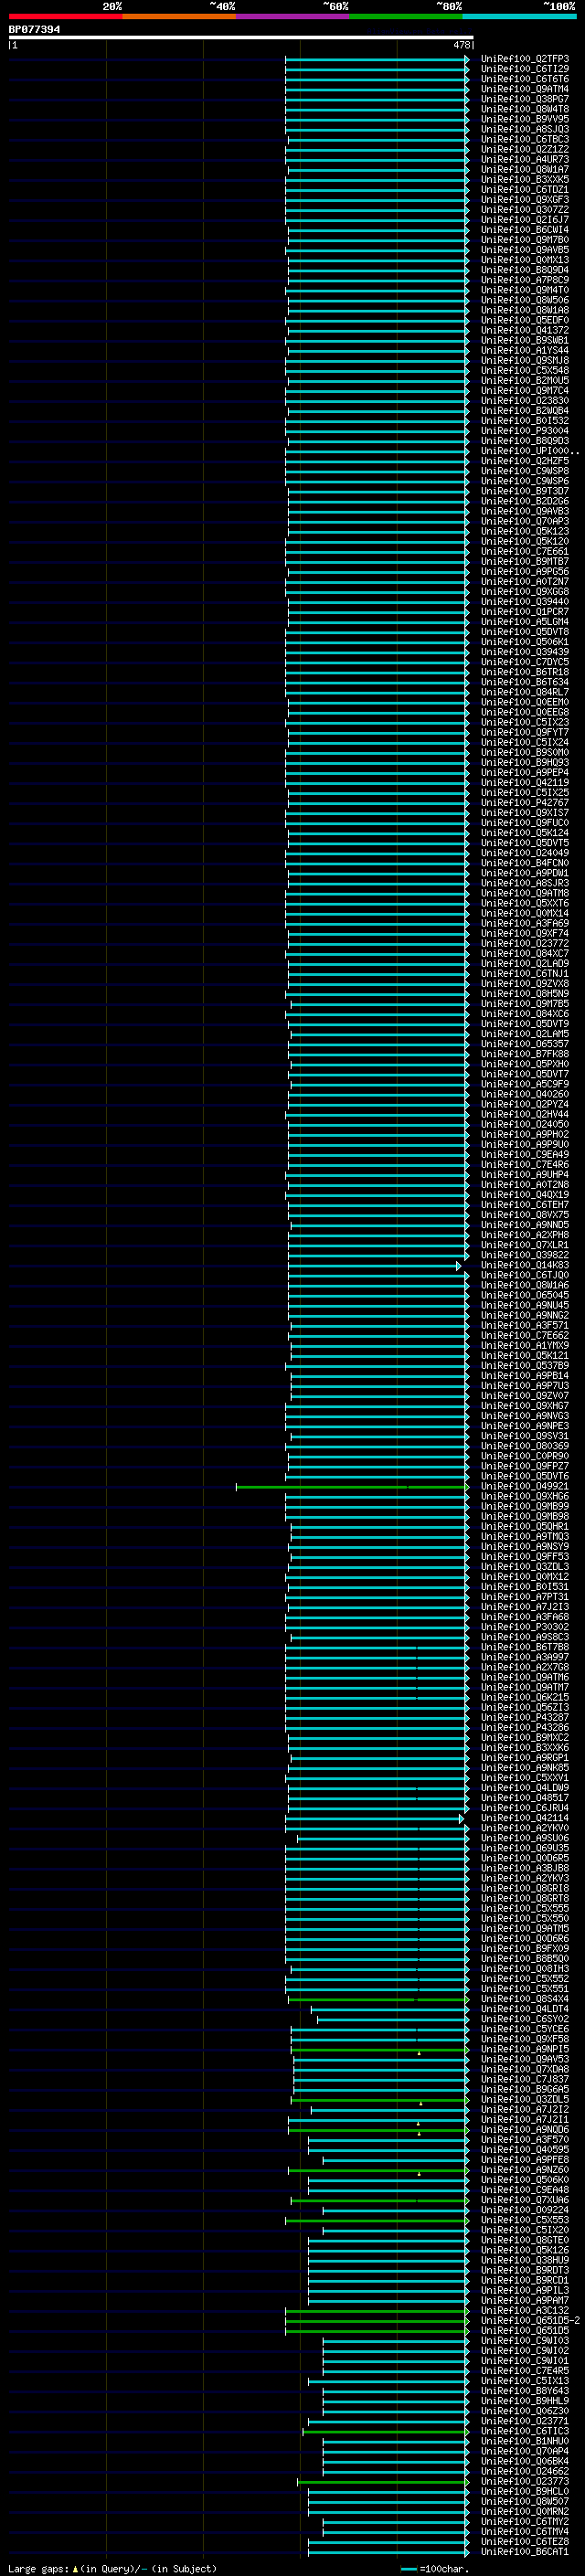Click the green ~80% identity legend segment

[x=406, y=16]
